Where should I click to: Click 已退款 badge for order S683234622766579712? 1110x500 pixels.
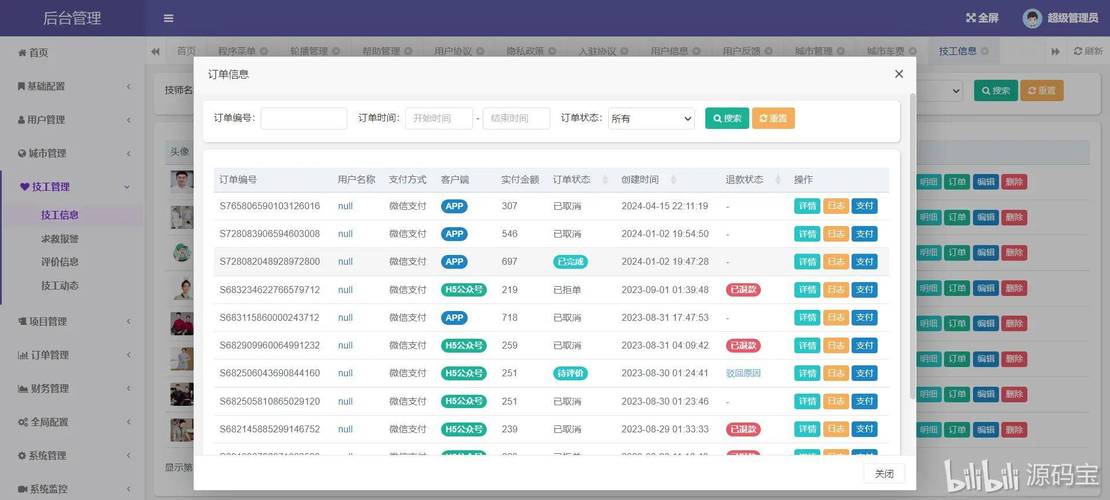(743, 290)
